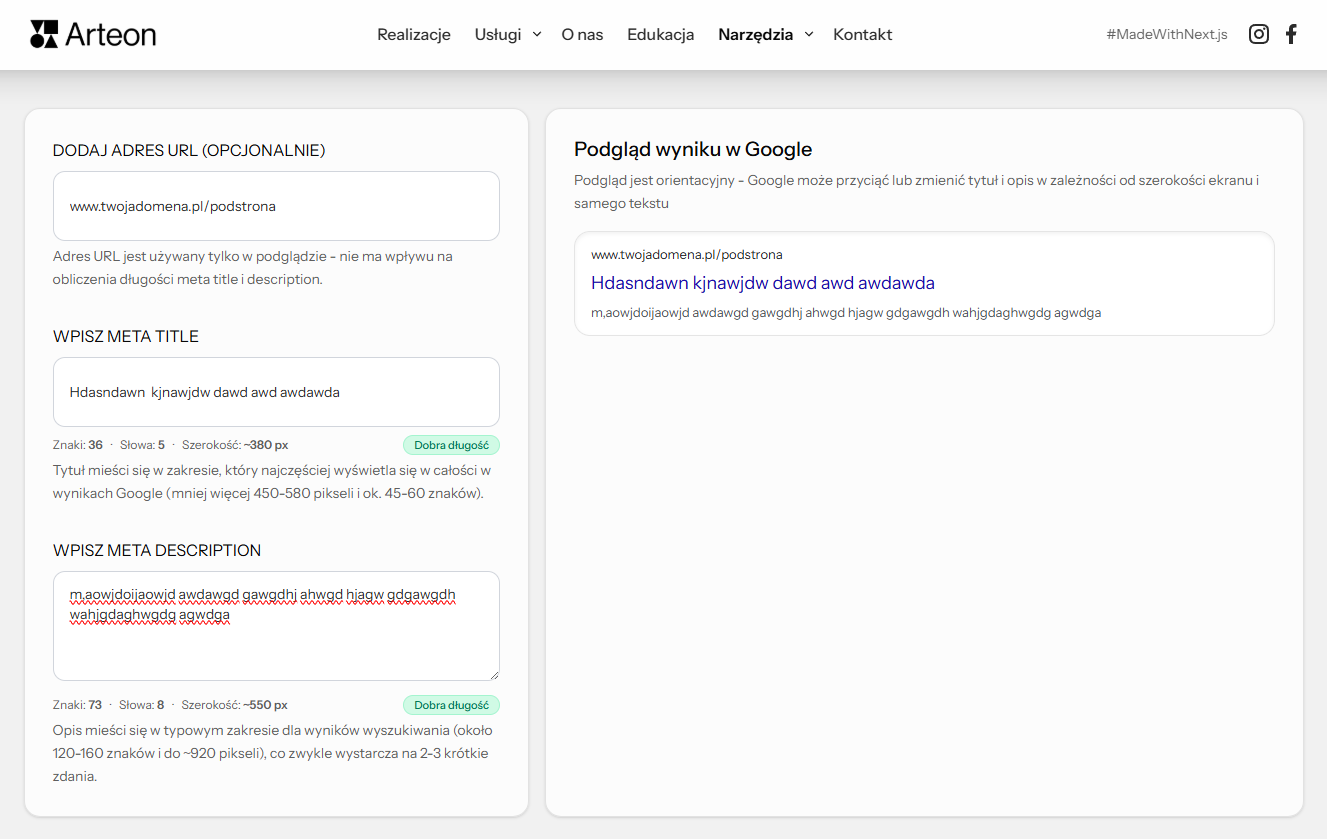Expand the Usługi dropdown
1327x839 pixels.
(498, 34)
